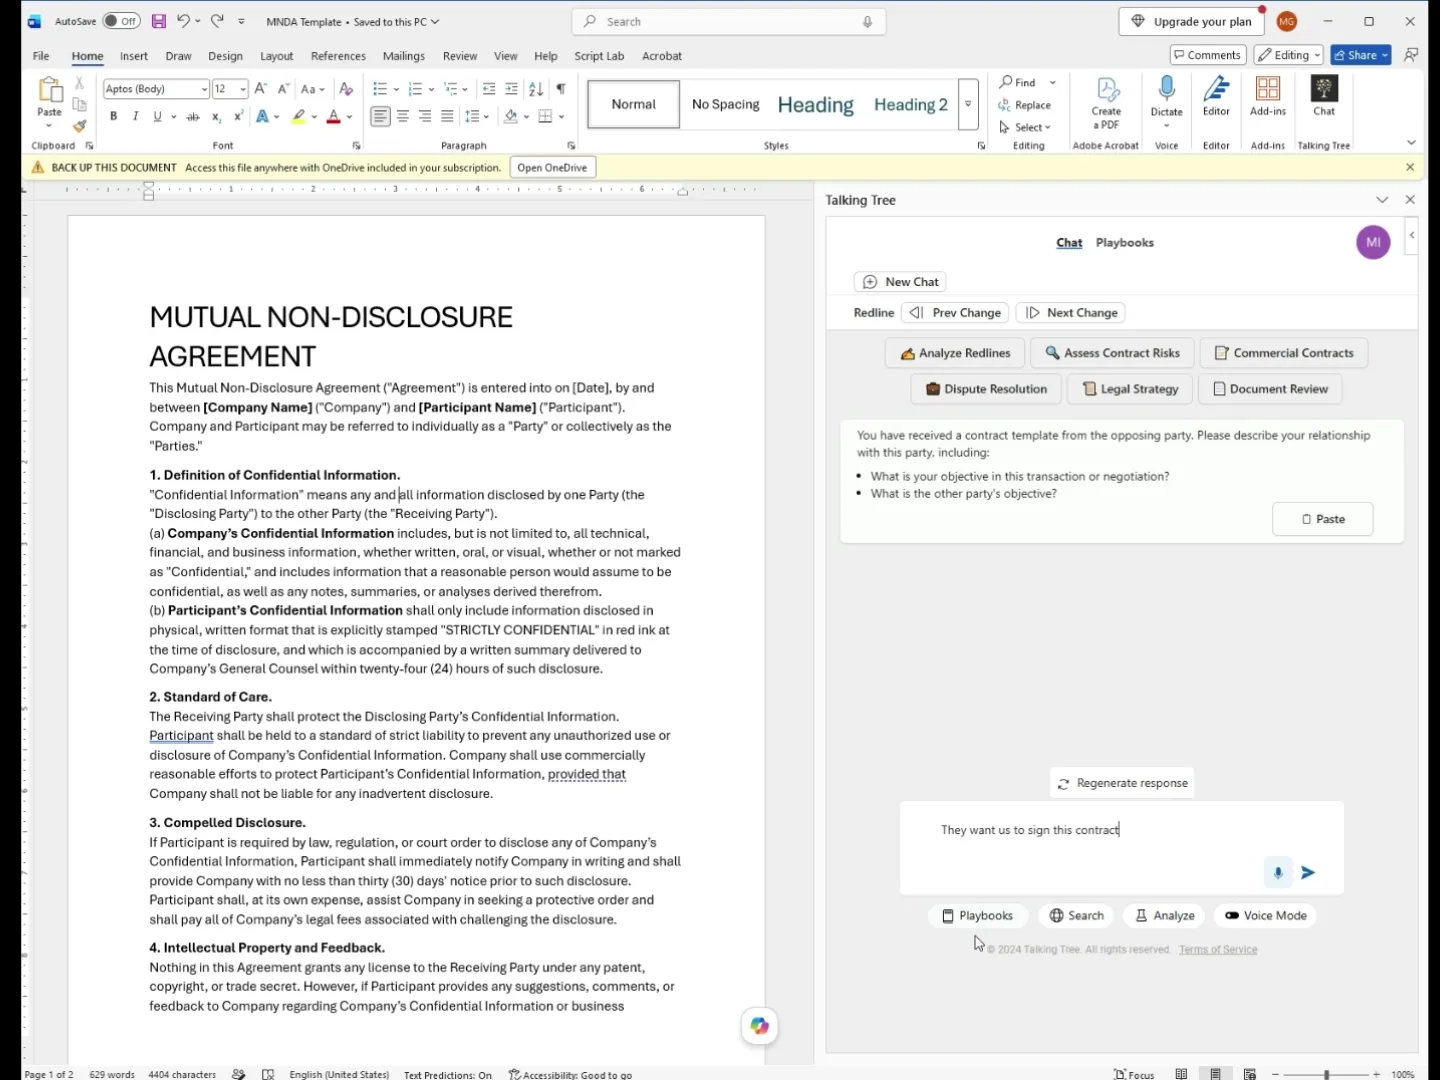Open the References ribbon tab
Screen dimensions: 1440x1080
[x=338, y=56]
